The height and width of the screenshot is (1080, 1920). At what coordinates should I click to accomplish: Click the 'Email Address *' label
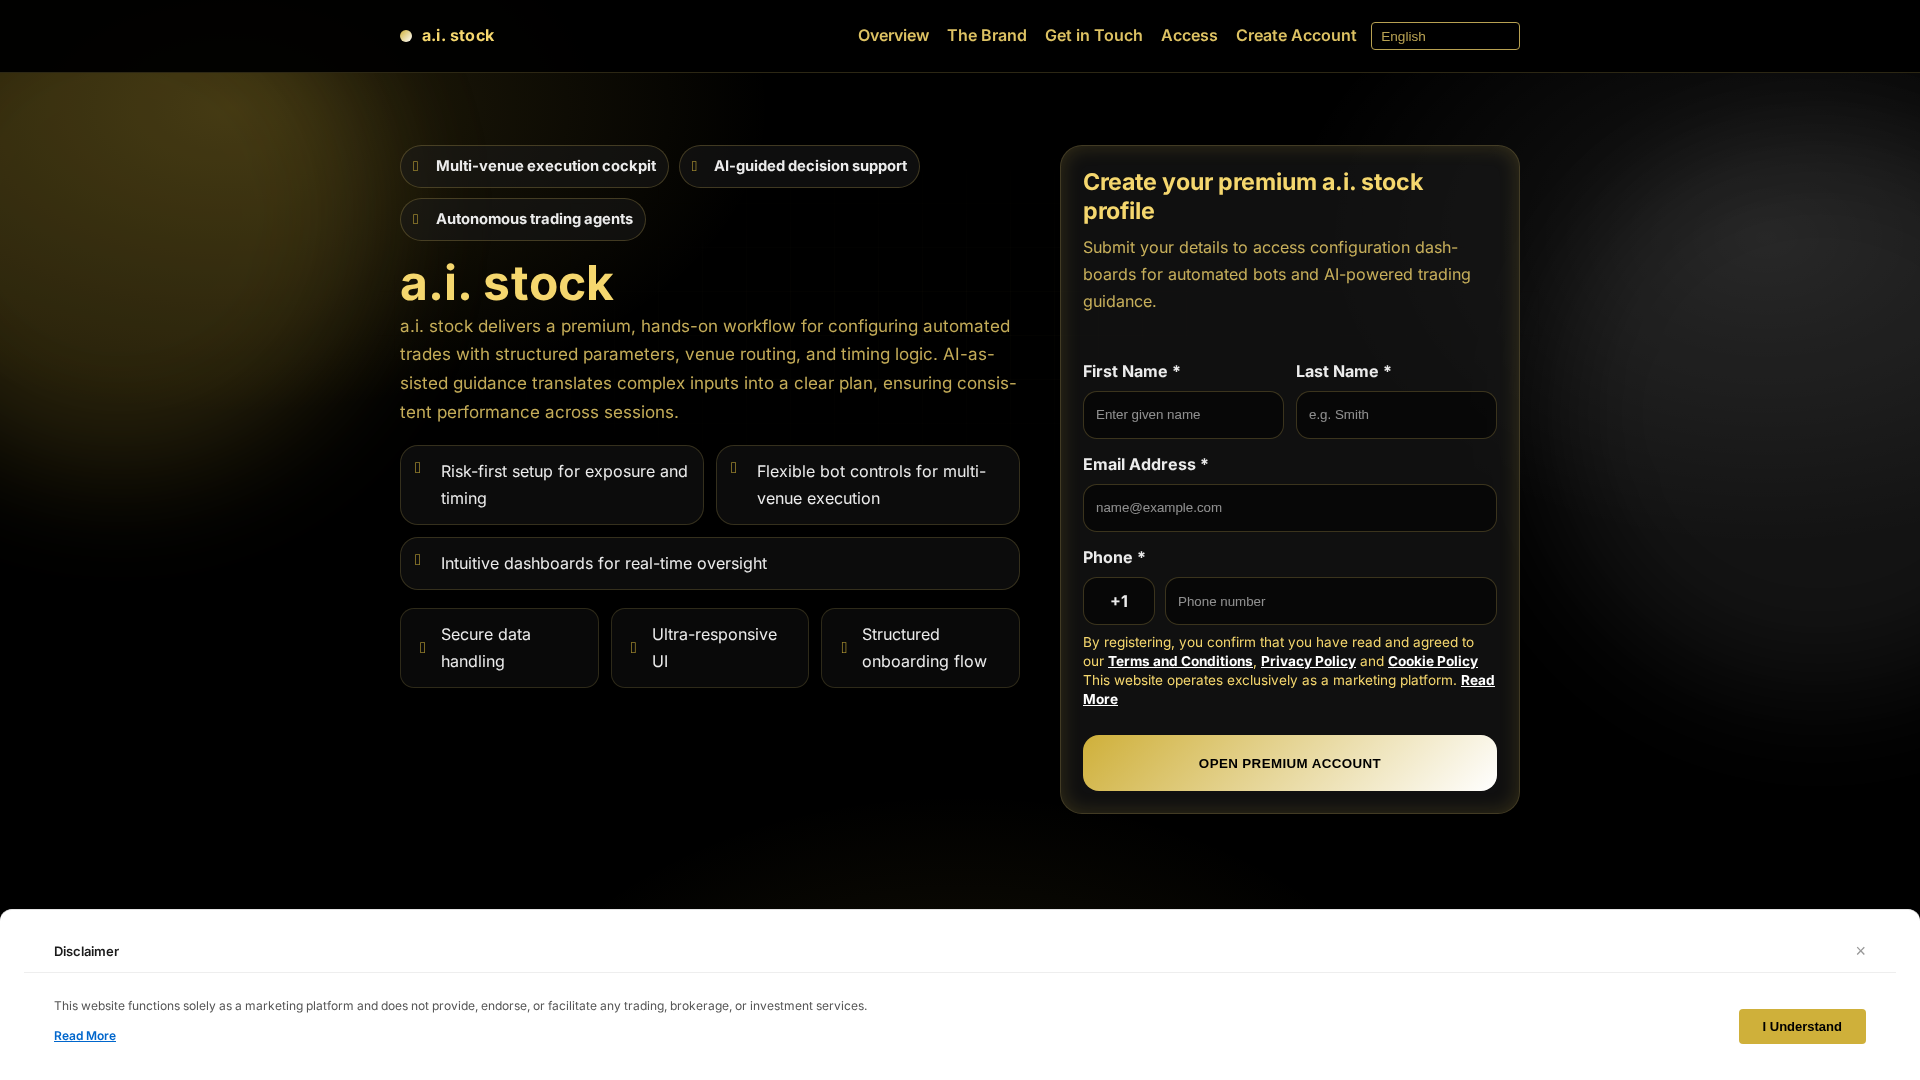1146,464
